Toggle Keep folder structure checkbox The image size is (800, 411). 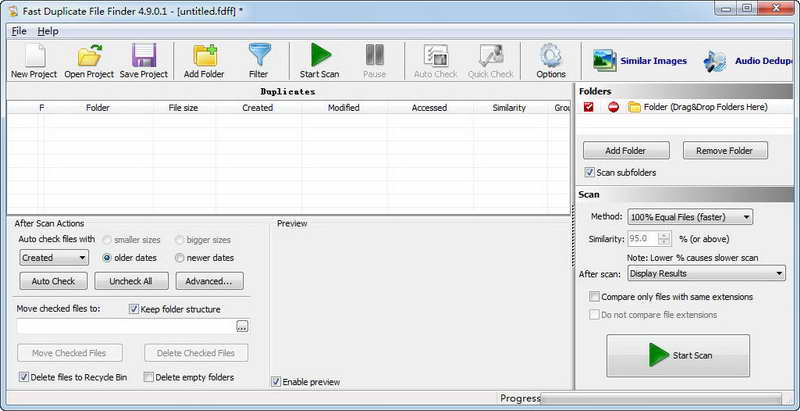134,309
